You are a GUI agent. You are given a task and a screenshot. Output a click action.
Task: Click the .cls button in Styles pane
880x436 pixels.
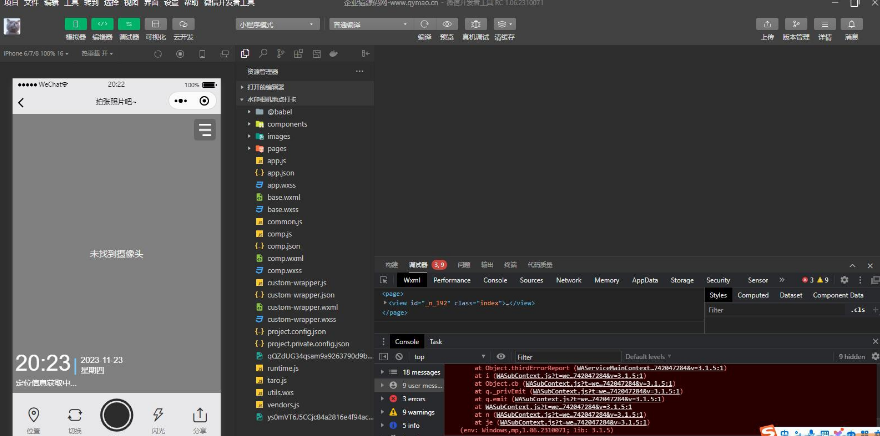[857, 310]
